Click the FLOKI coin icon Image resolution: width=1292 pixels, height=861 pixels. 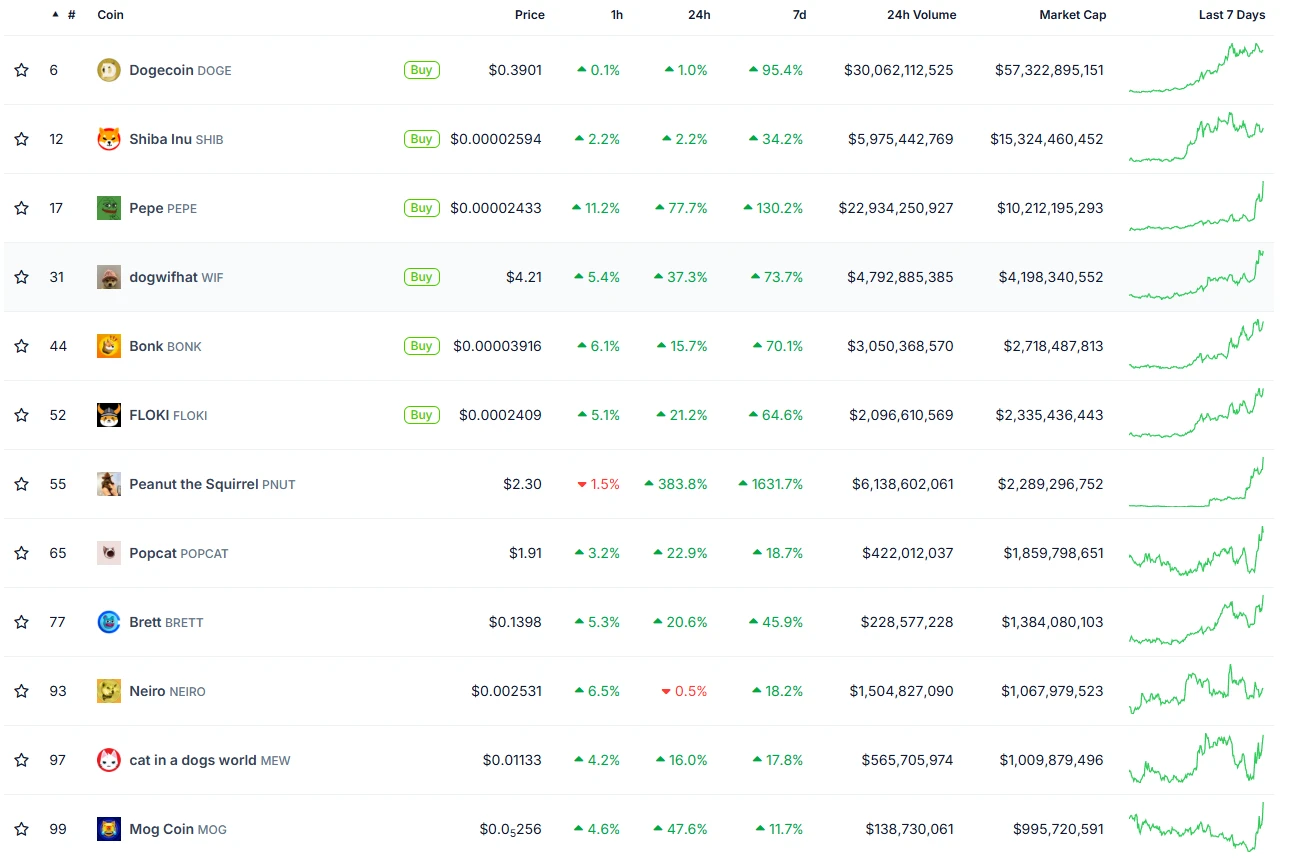[x=108, y=415]
